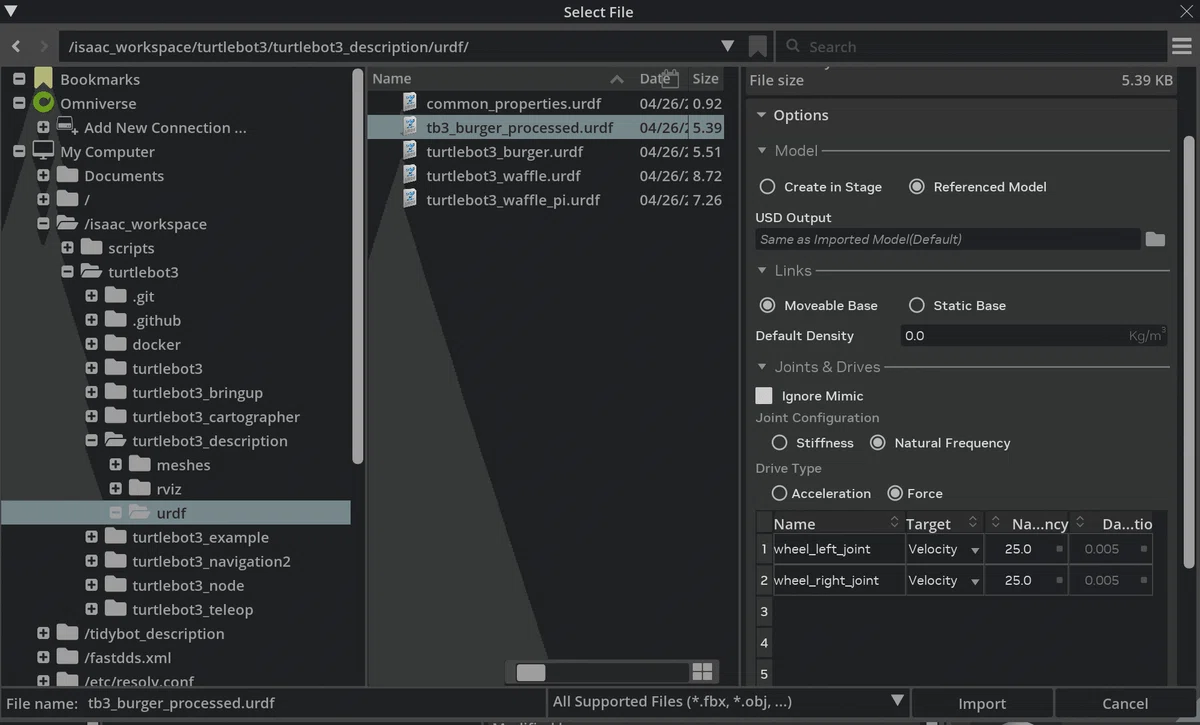The width and height of the screenshot is (1200, 725).
Task: Browse USD Output folder icon
Action: click(x=1155, y=239)
